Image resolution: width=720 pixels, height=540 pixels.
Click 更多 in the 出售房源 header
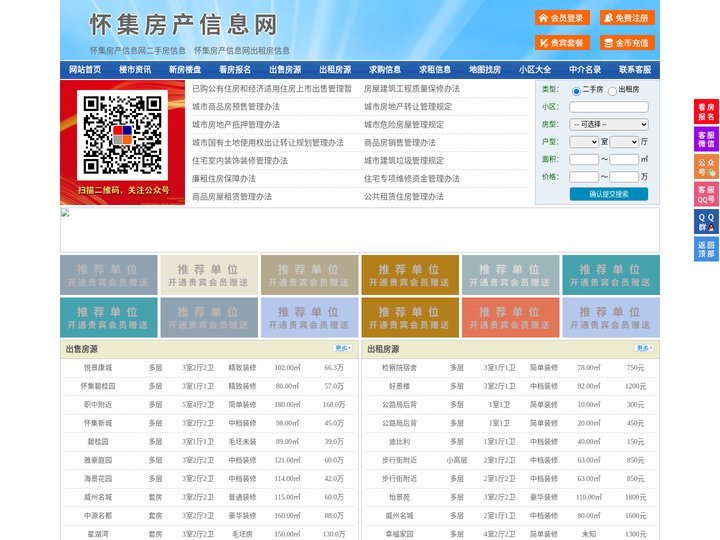(x=343, y=349)
